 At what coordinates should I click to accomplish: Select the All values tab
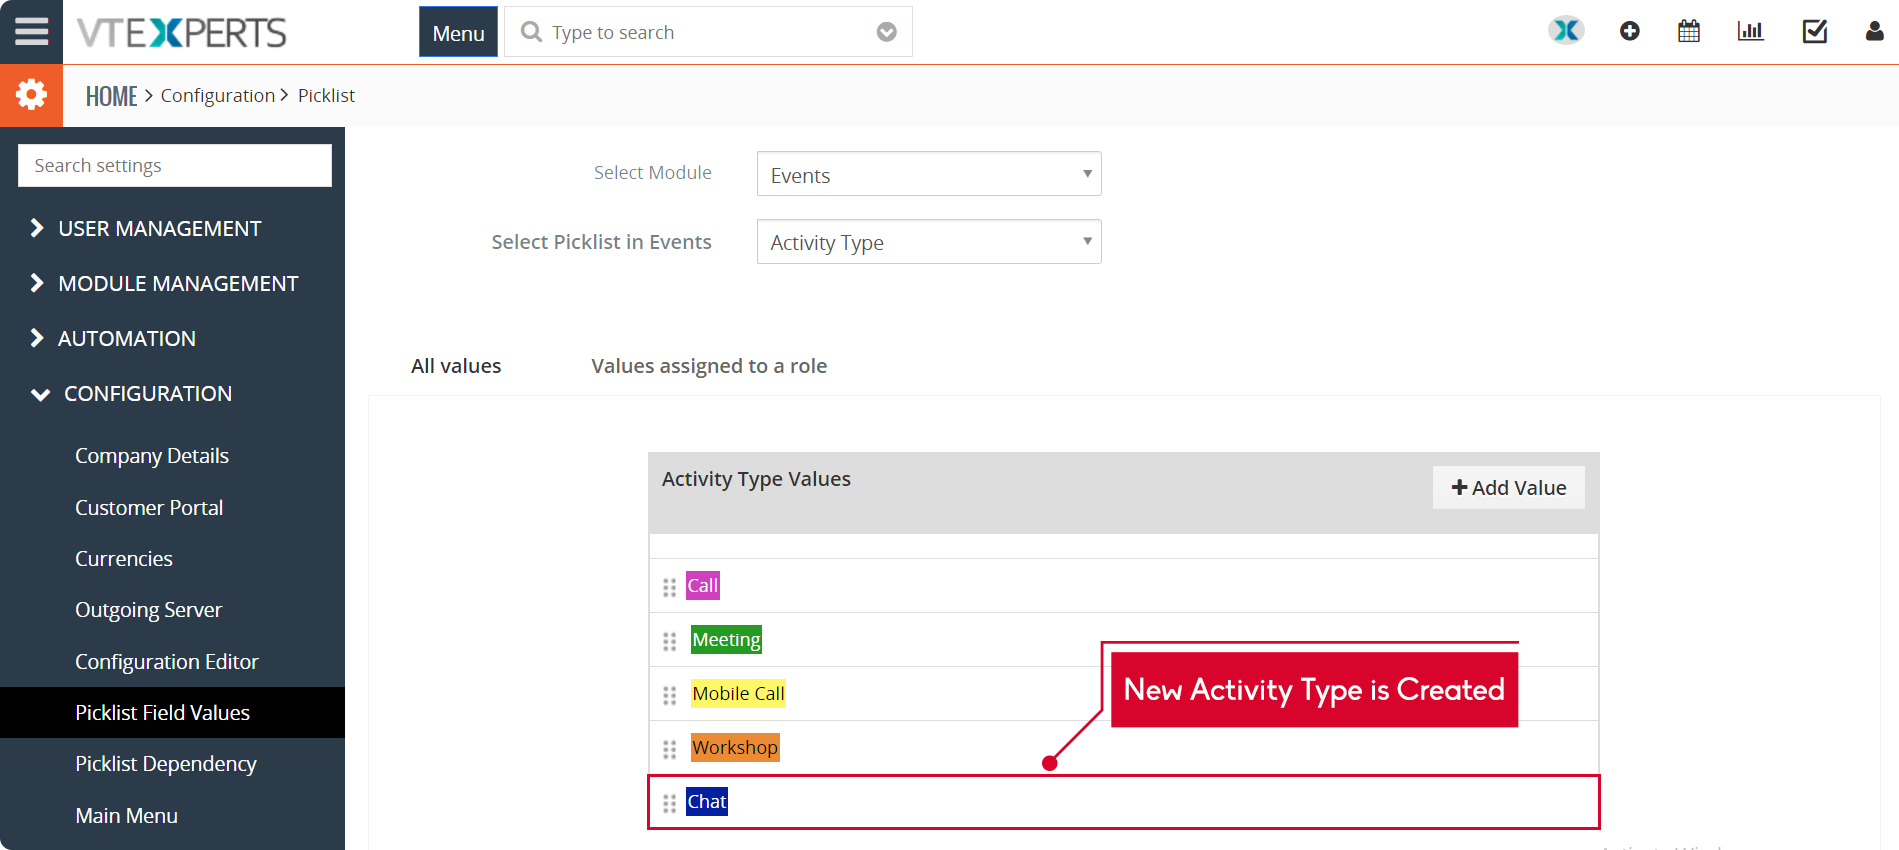tap(456, 366)
